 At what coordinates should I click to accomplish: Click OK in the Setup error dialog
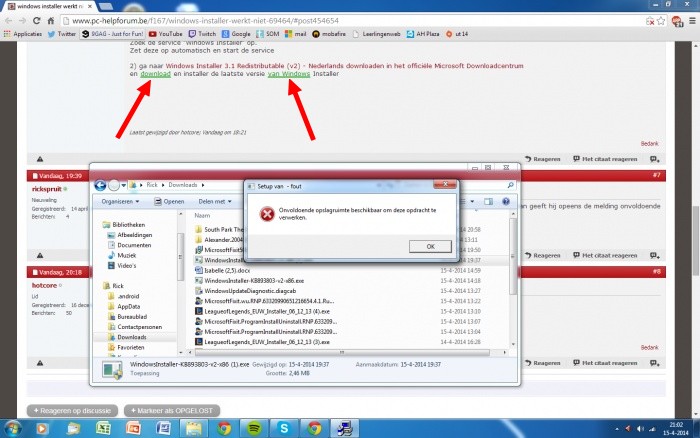(429, 245)
